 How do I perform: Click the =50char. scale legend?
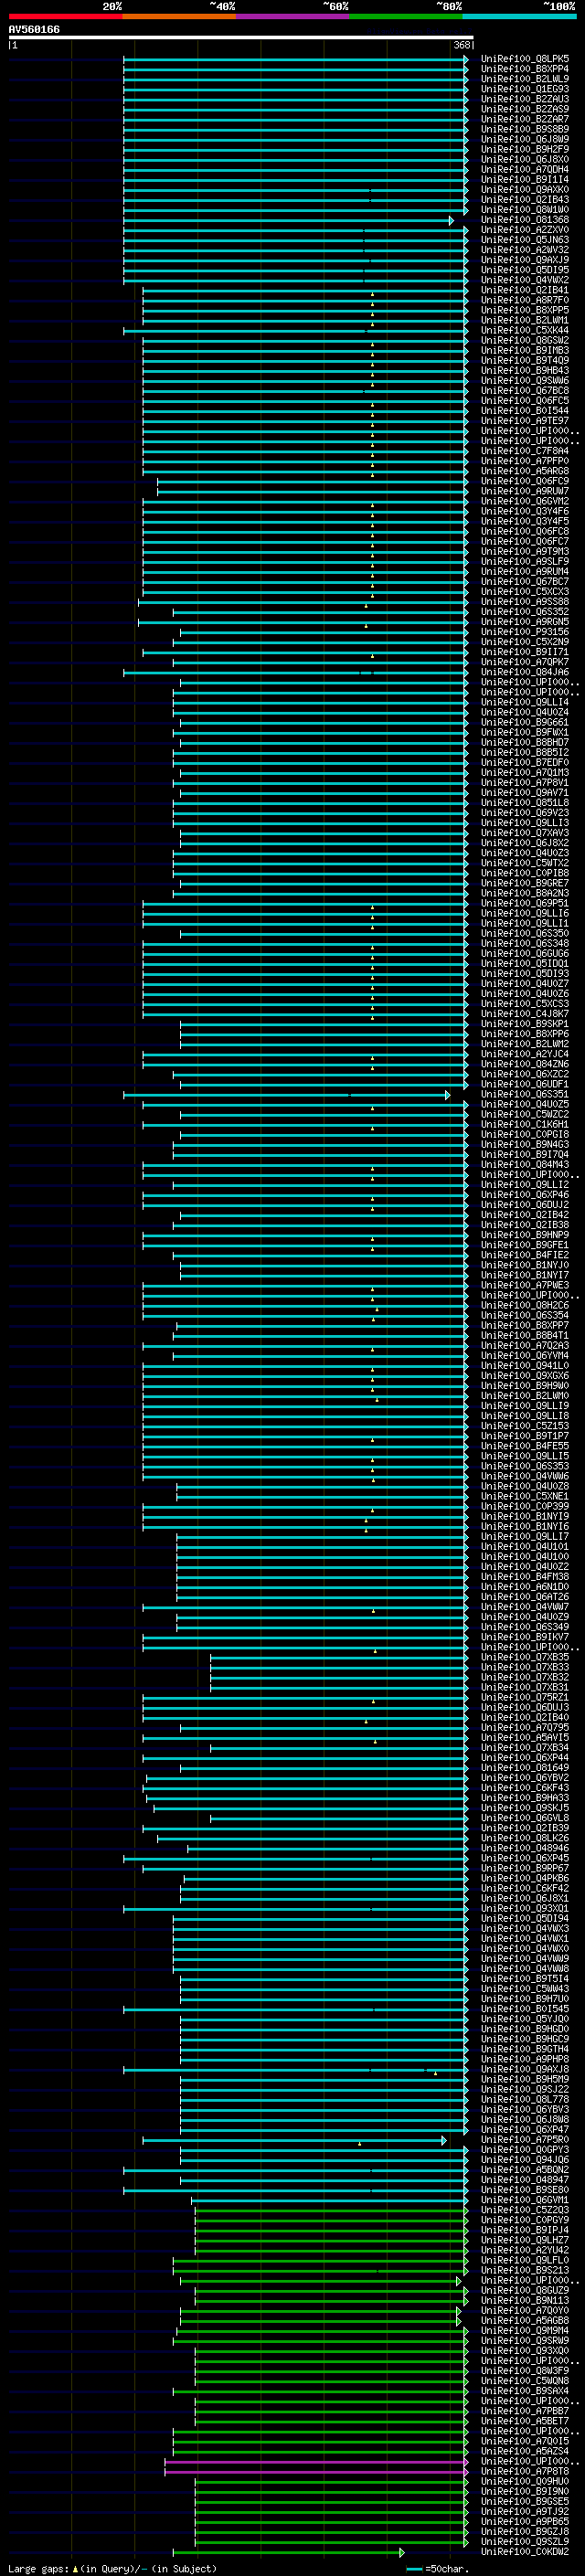tap(438, 2569)
